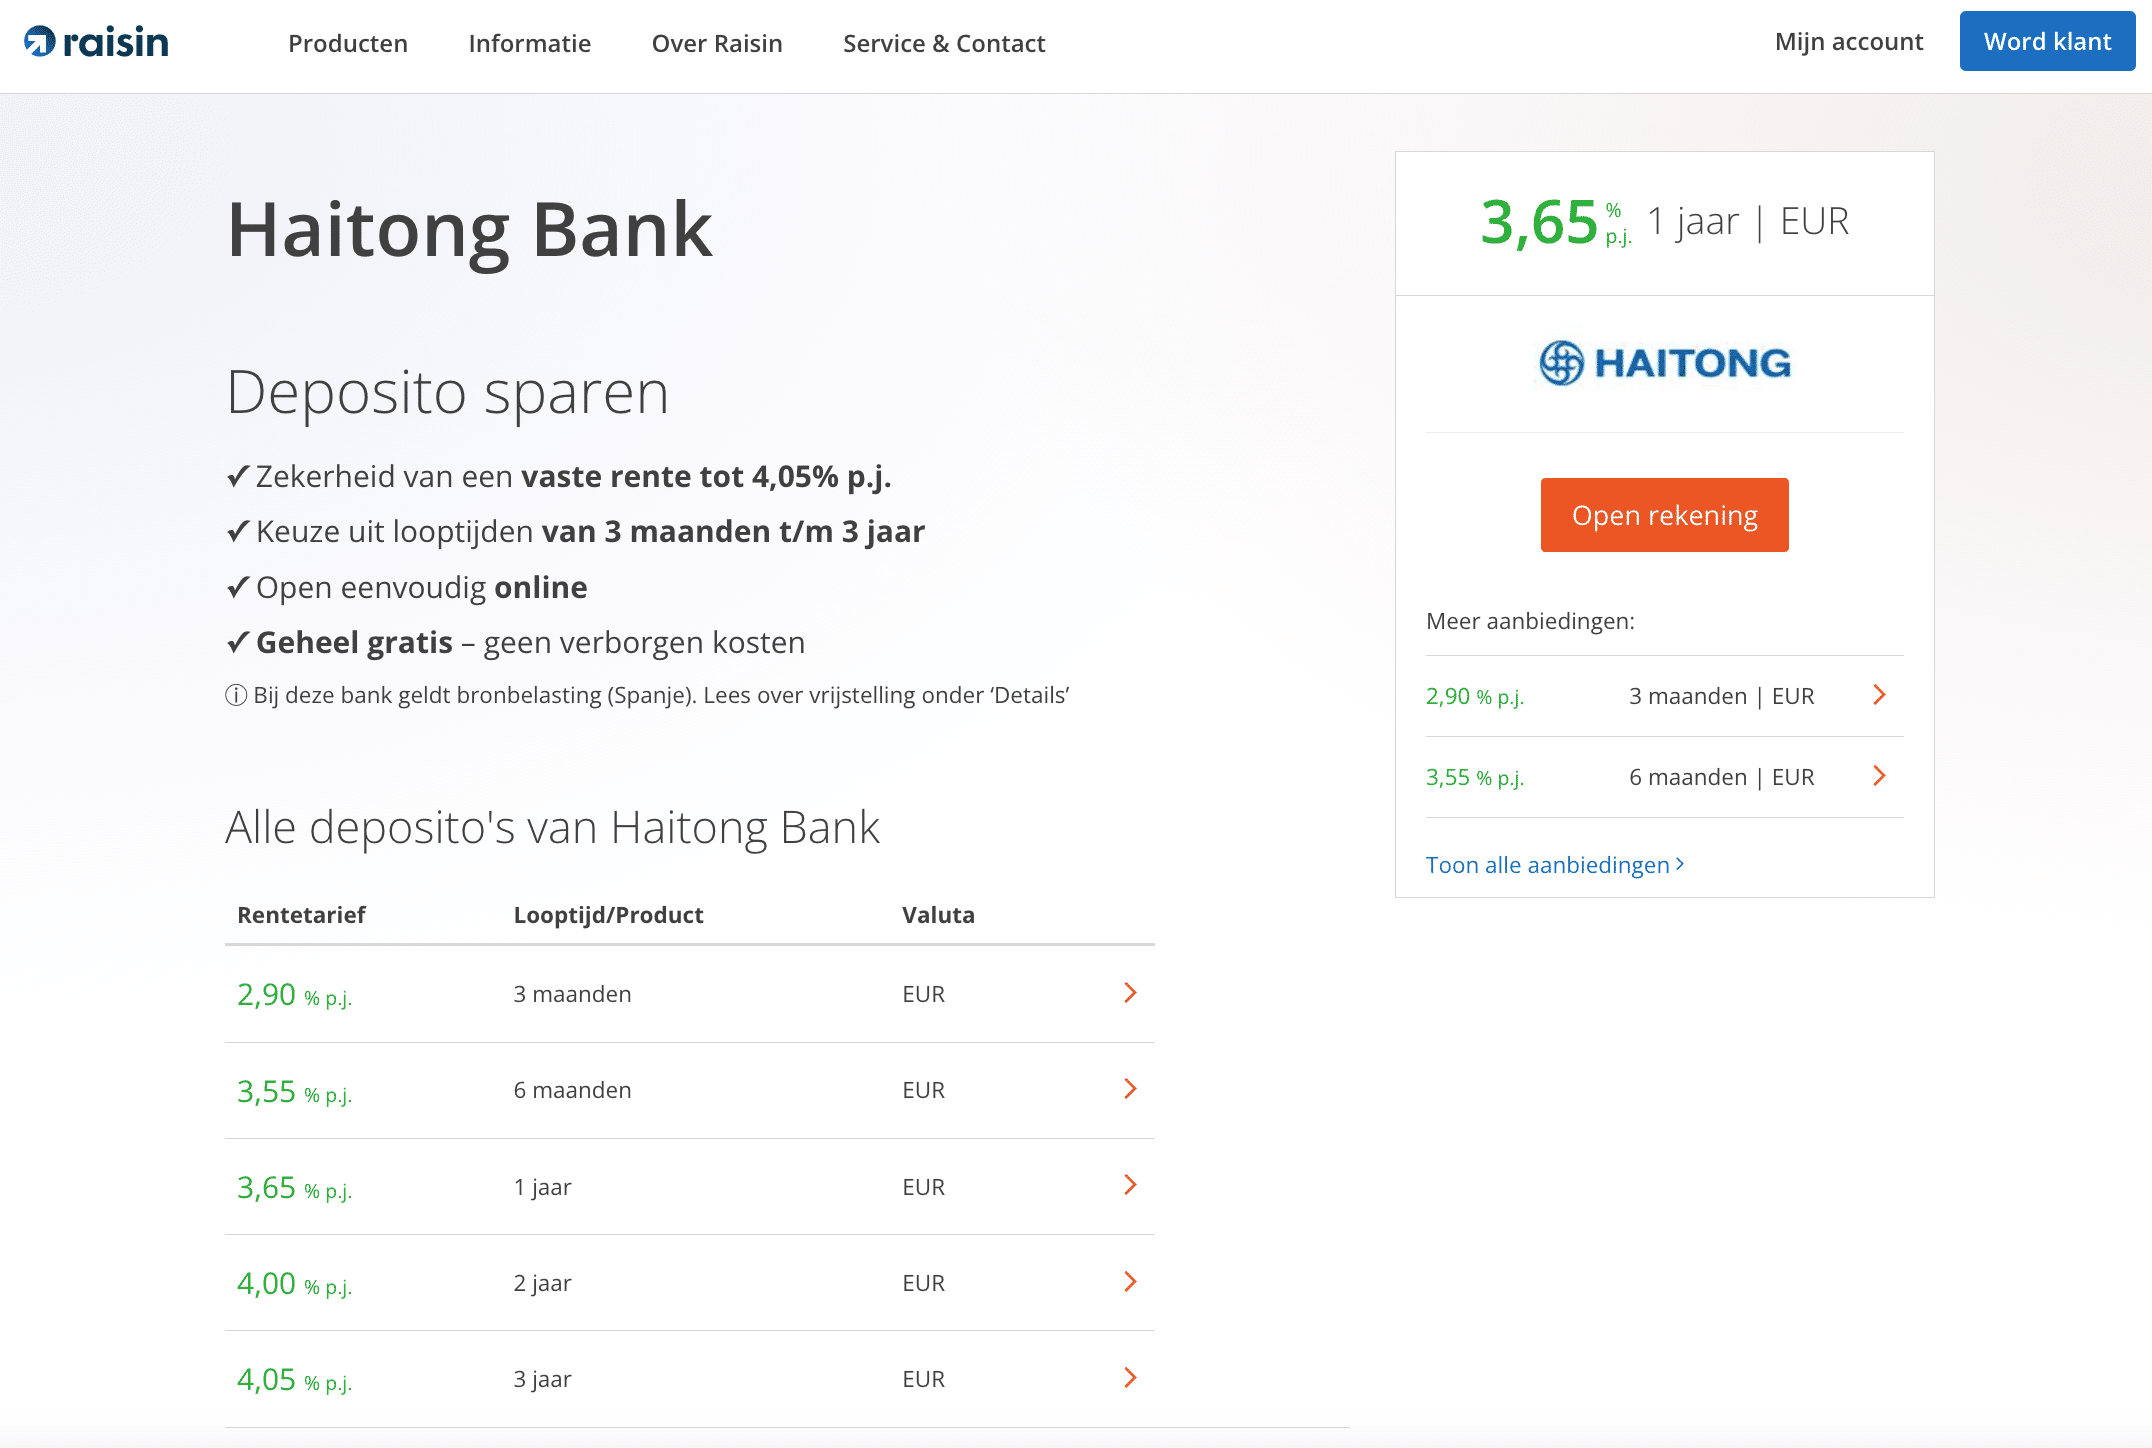Click the info icon by bronbelasting note

pos(236,695)
